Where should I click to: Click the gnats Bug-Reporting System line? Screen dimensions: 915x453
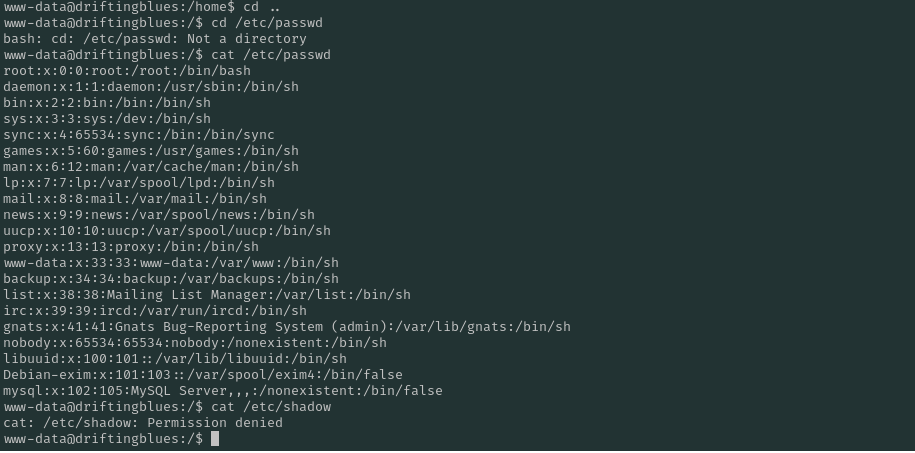tap(287, 327)
